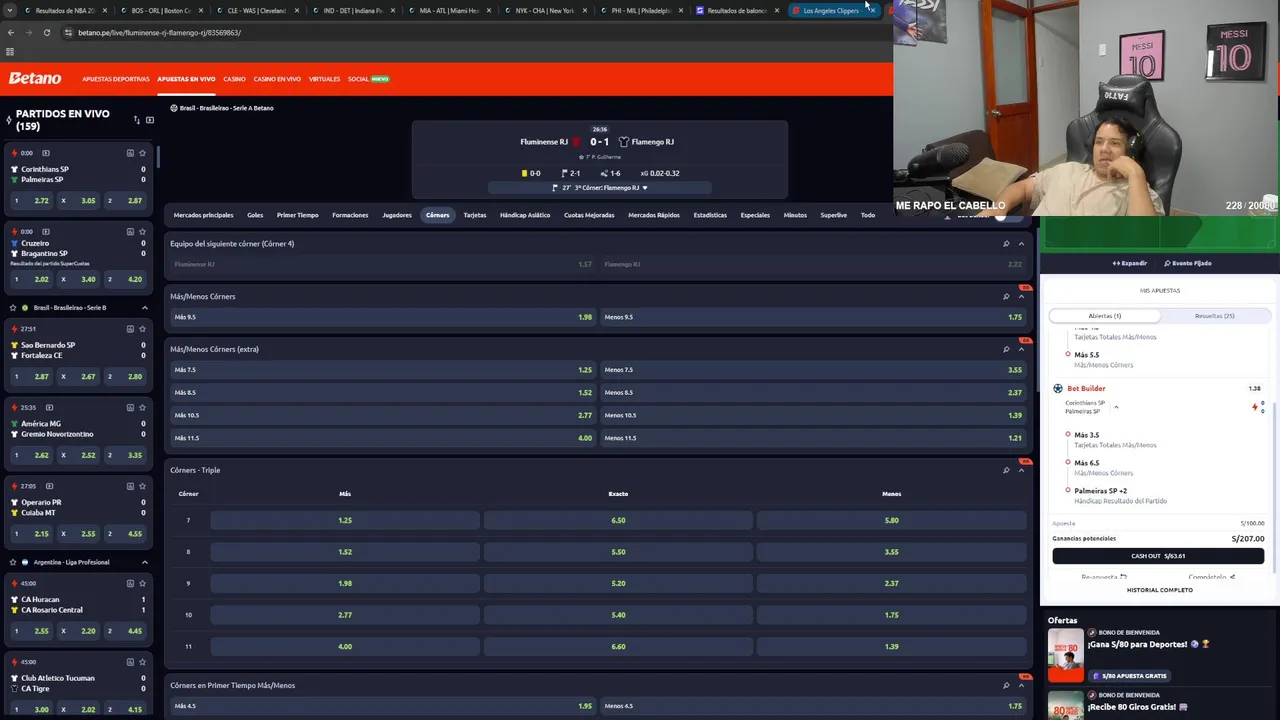This screenshot has height=720, width=1280.
Task: Open the Tarjetas market tab
Action: click(x=475, y=215)
